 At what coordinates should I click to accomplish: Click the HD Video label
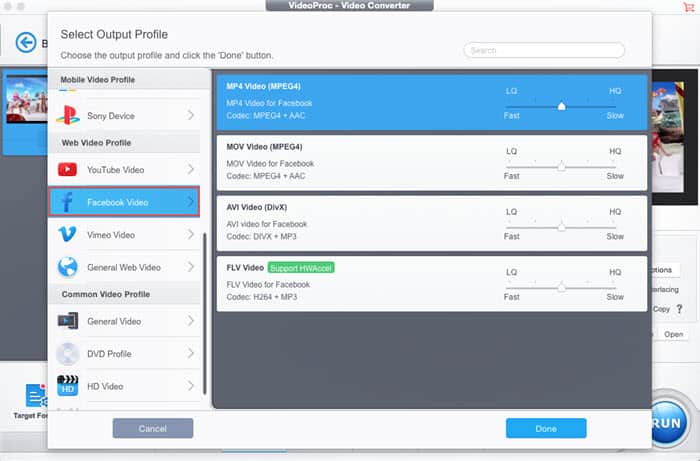coord(105,386)
